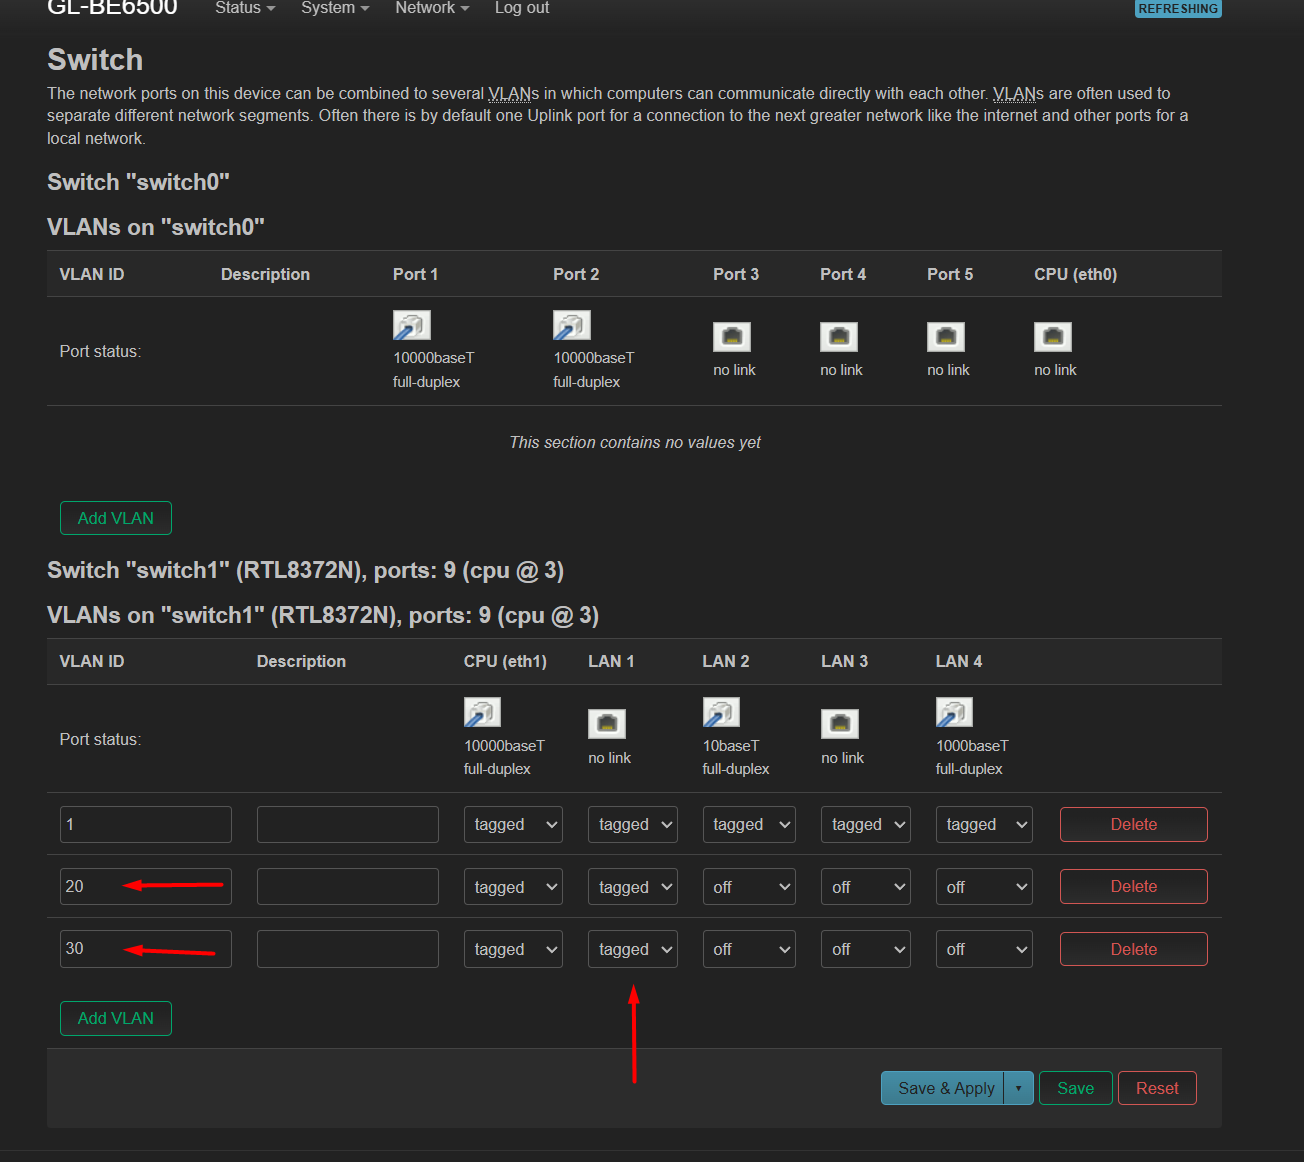Click the Save button
The image size is (1304, 1162).
(1076, 1088)
